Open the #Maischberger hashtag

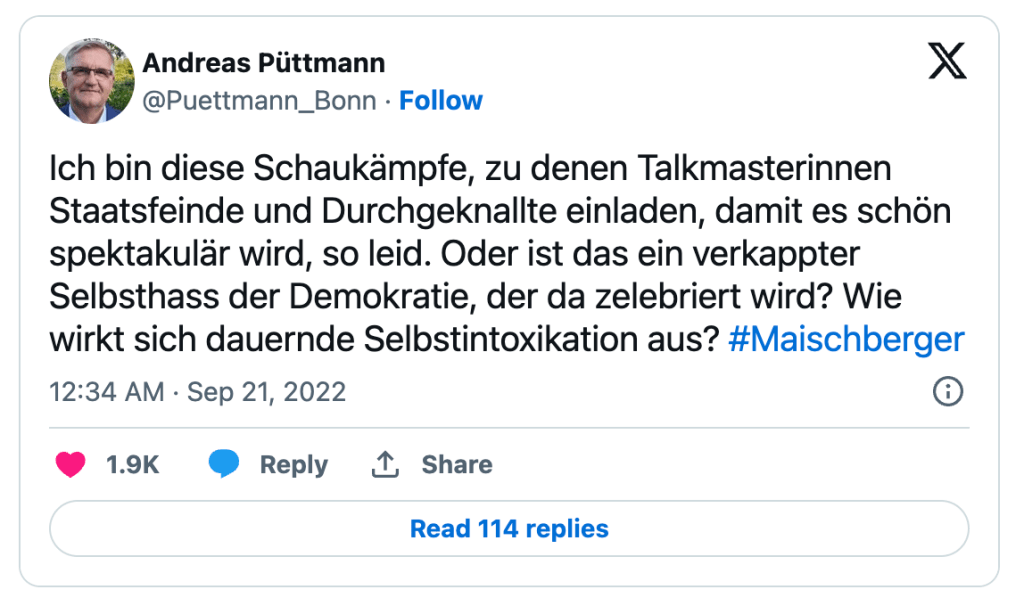click(x=846, y=340)
